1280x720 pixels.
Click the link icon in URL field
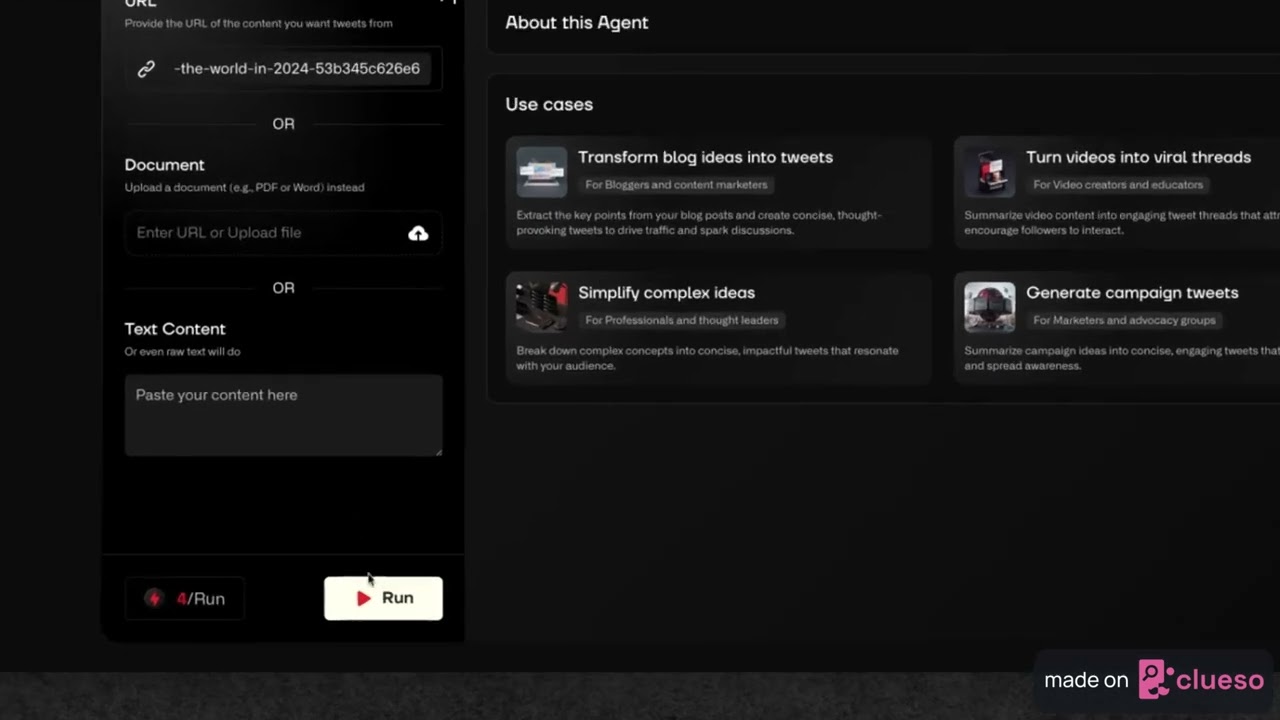146,69
